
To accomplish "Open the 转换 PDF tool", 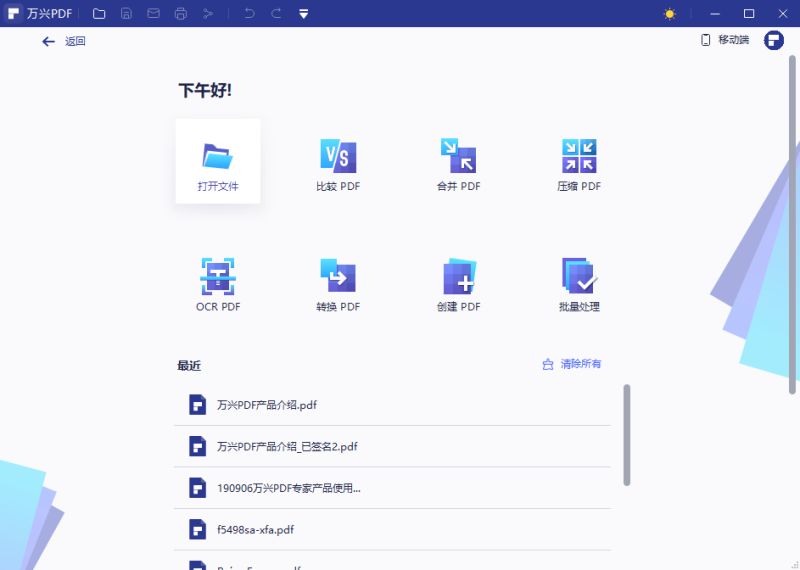I will pos(338,286).
